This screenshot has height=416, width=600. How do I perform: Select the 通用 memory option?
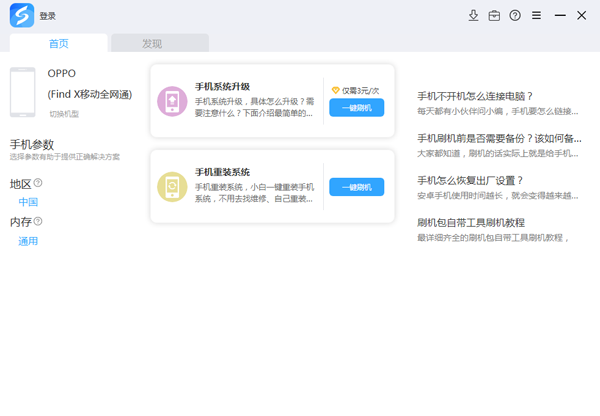coord(28,241)
